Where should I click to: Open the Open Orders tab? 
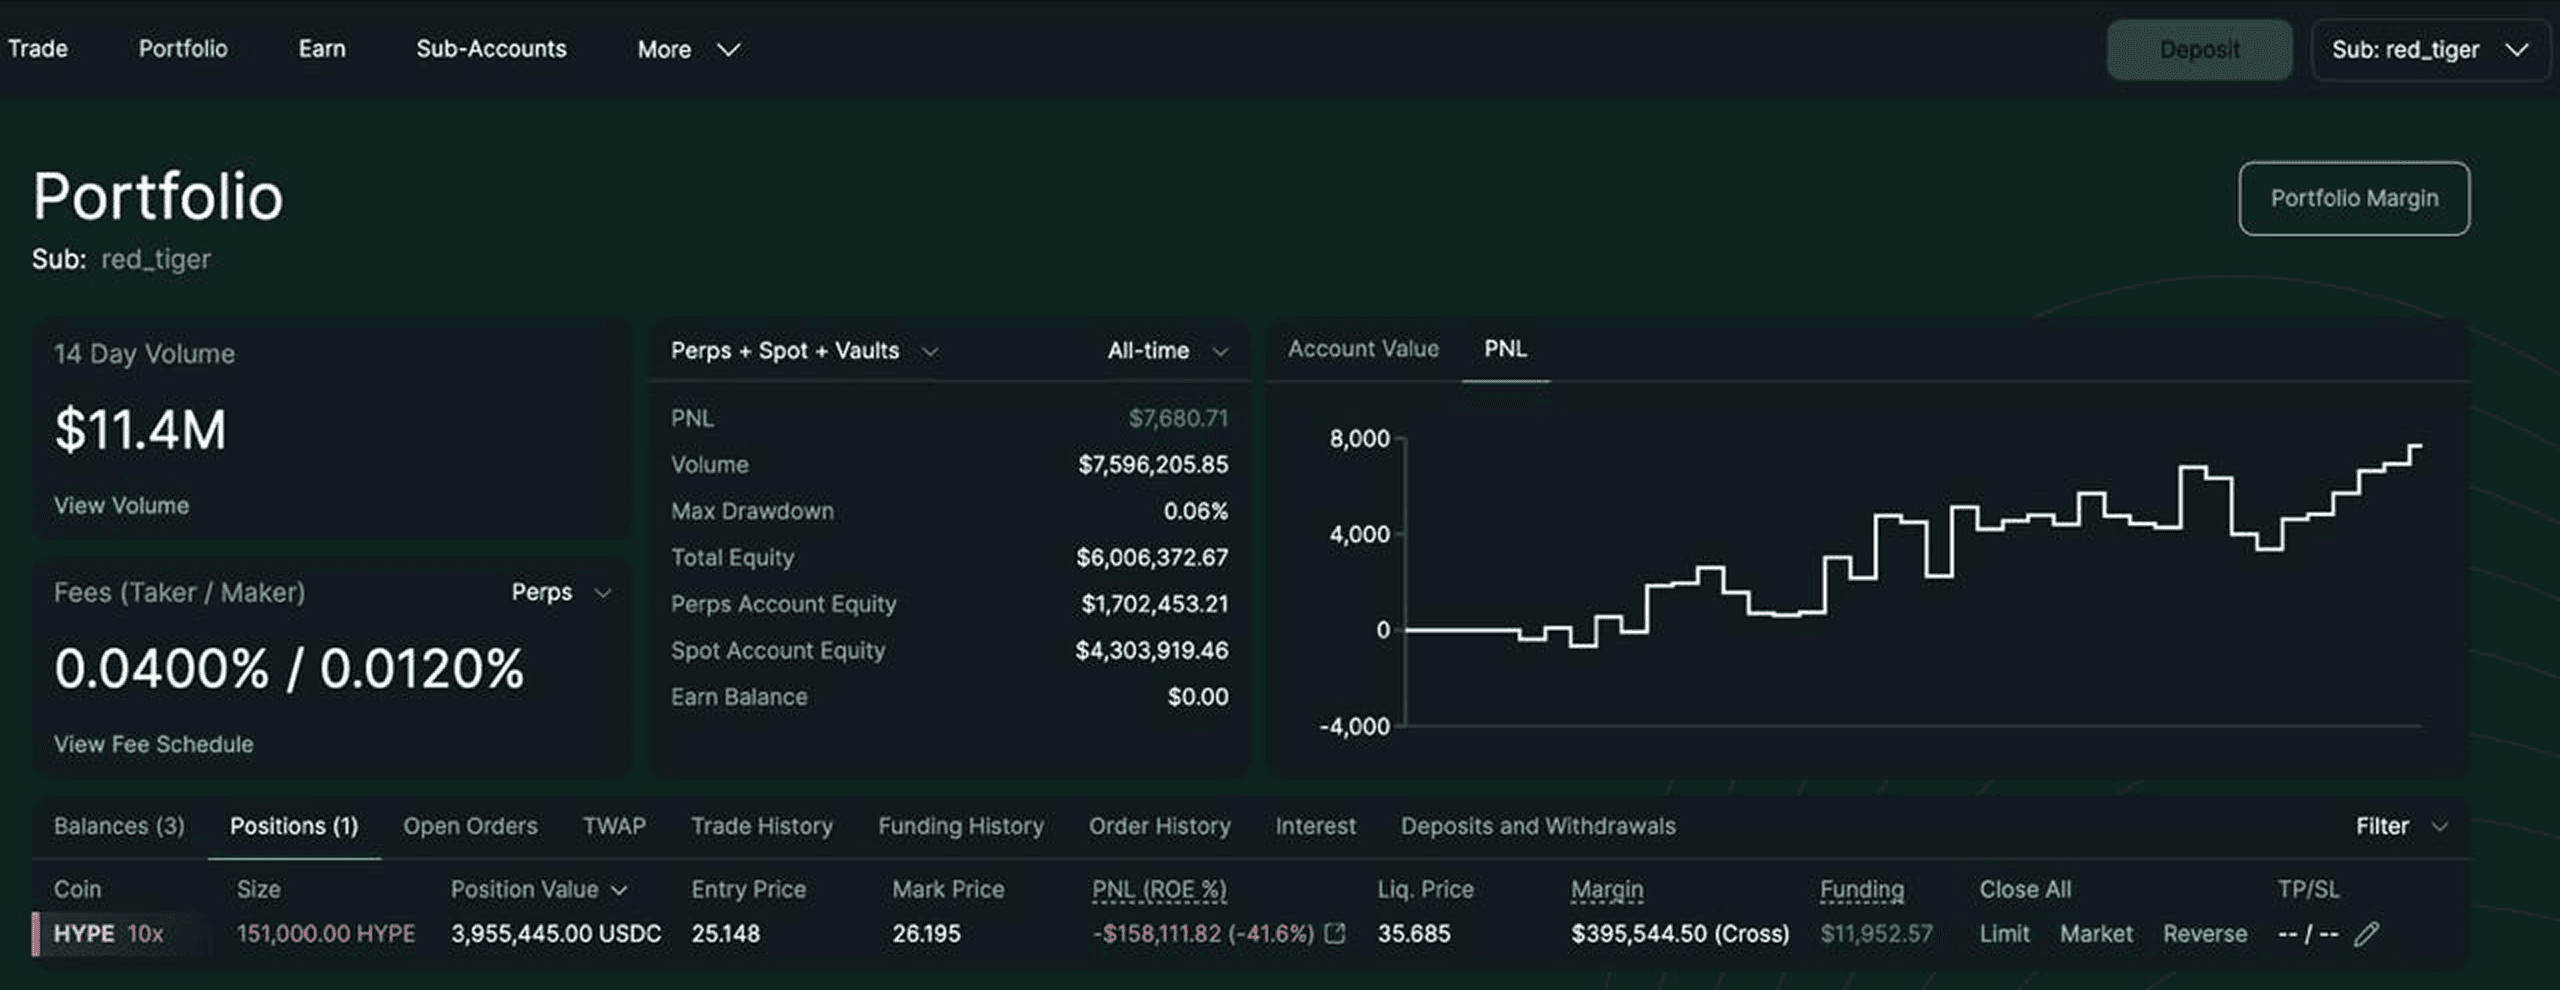[470, 826]
